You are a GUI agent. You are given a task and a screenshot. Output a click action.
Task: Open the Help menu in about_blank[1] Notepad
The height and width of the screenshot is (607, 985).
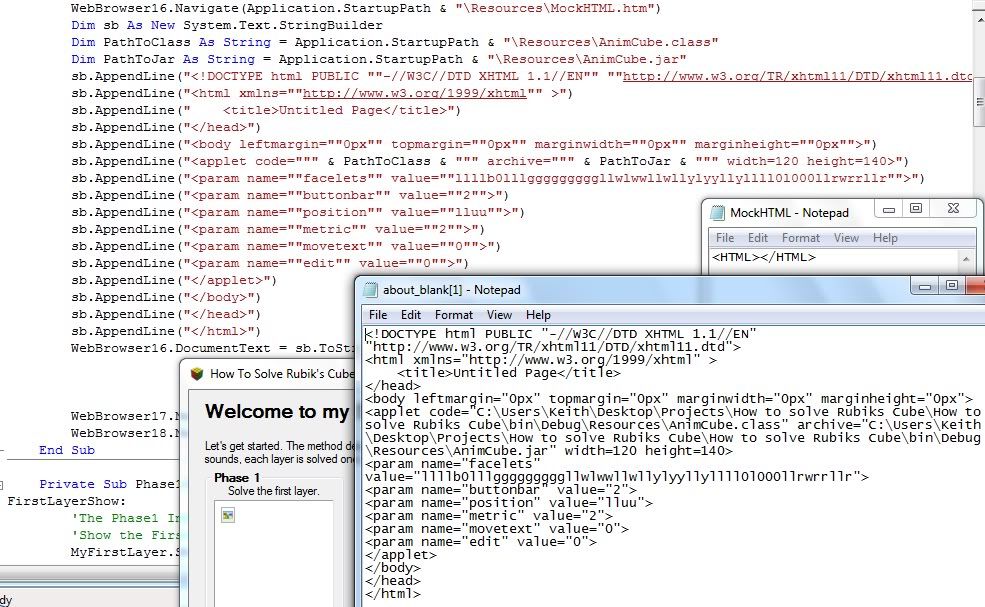coord(537,314)
